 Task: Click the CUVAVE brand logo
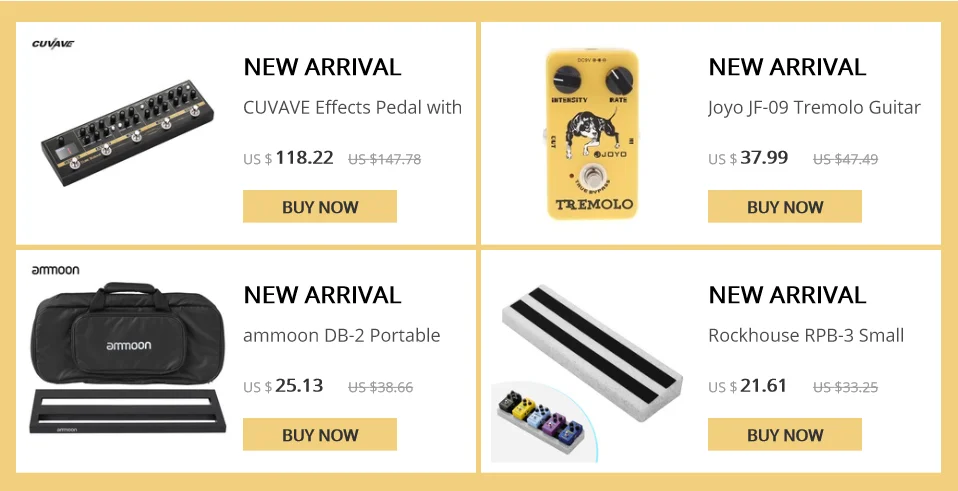coord(53,44)
